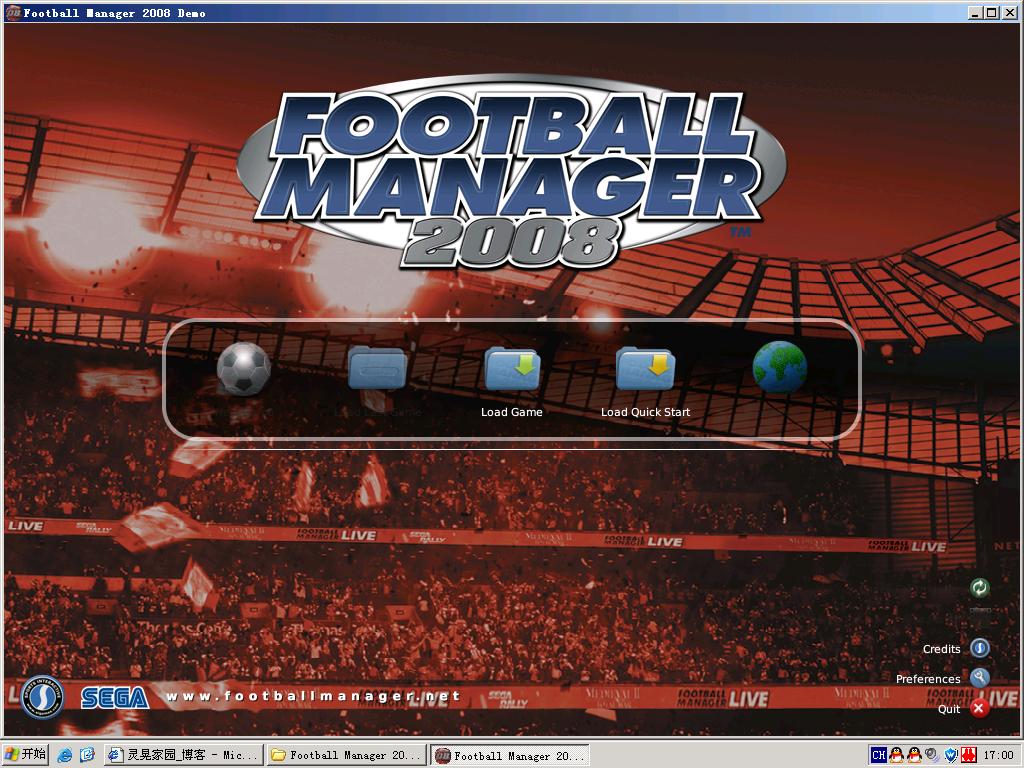Click the blue SEGA logo
The width and height of the screenshot is (1024, 768).
[x=115, y=698]
